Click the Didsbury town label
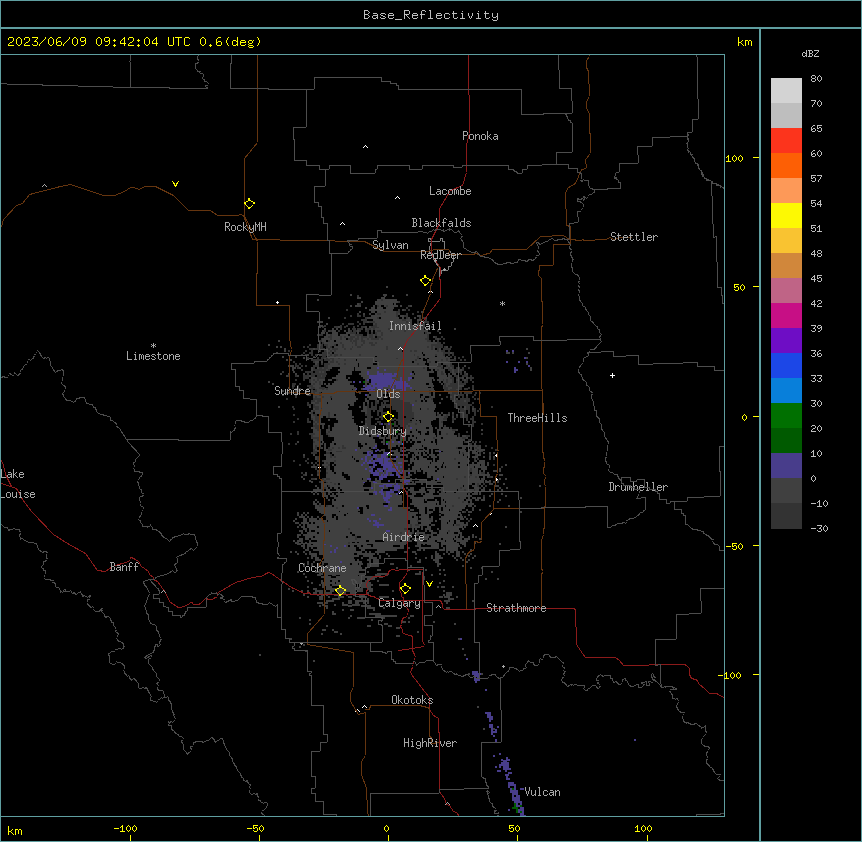This screenshot has height=842, width=862. click(x=383, y=431)
